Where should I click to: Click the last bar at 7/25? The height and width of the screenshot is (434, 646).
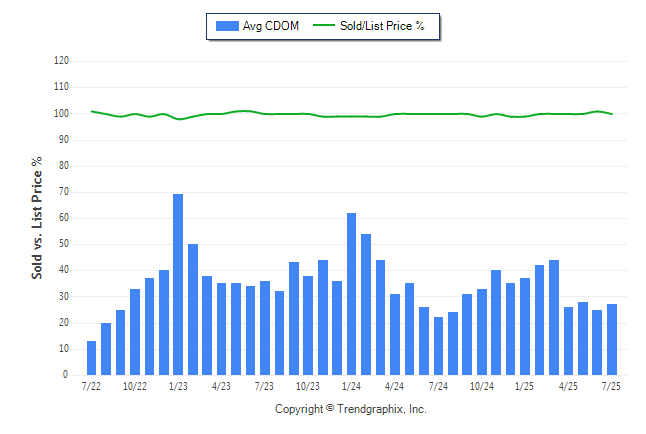(612, 339)
